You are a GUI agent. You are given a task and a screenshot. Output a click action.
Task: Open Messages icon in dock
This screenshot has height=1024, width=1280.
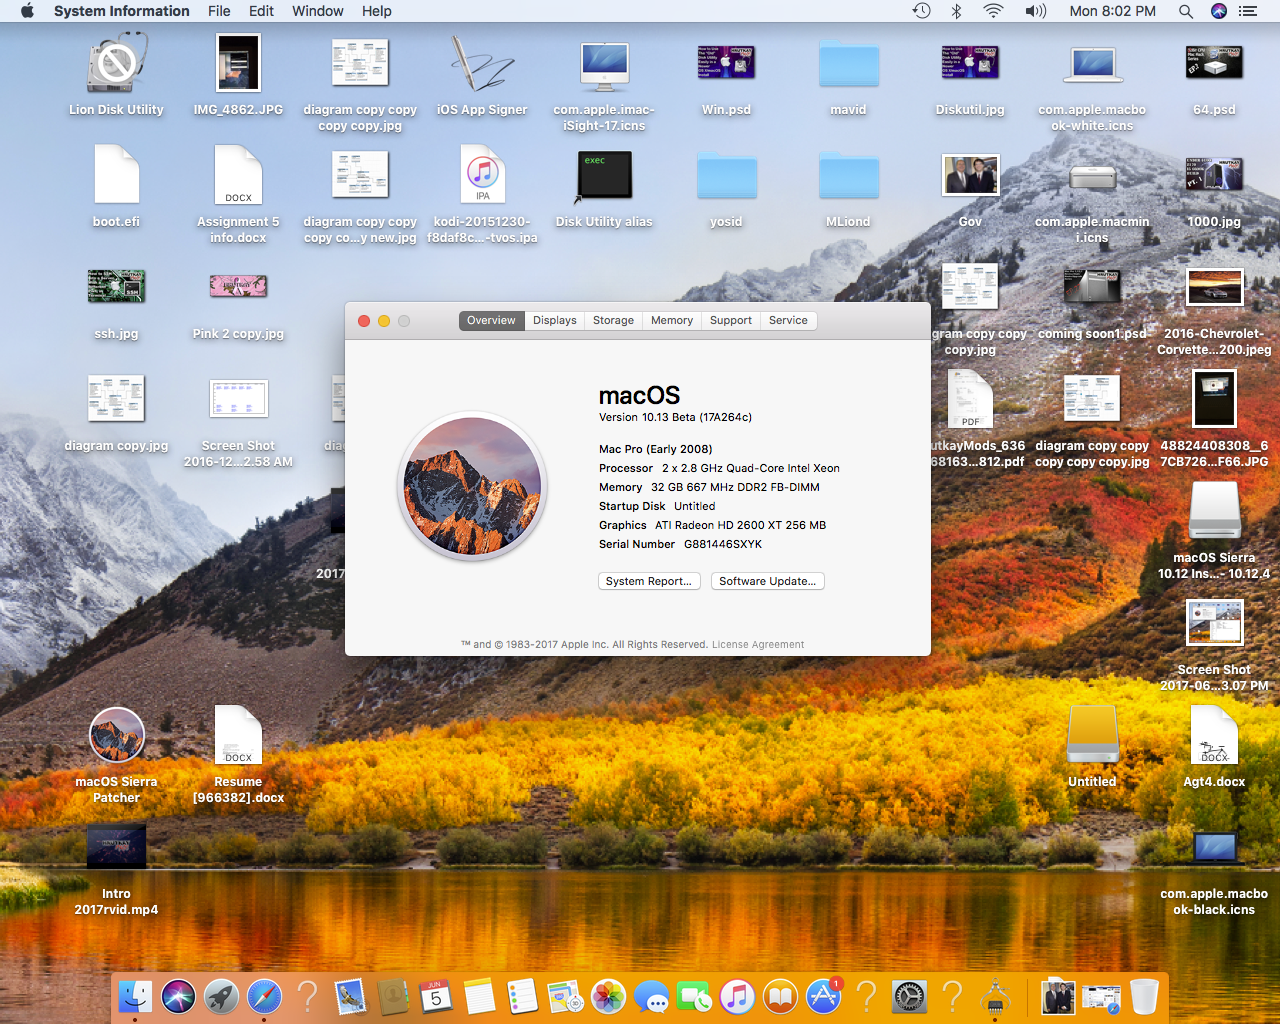[x=651, y=997]
